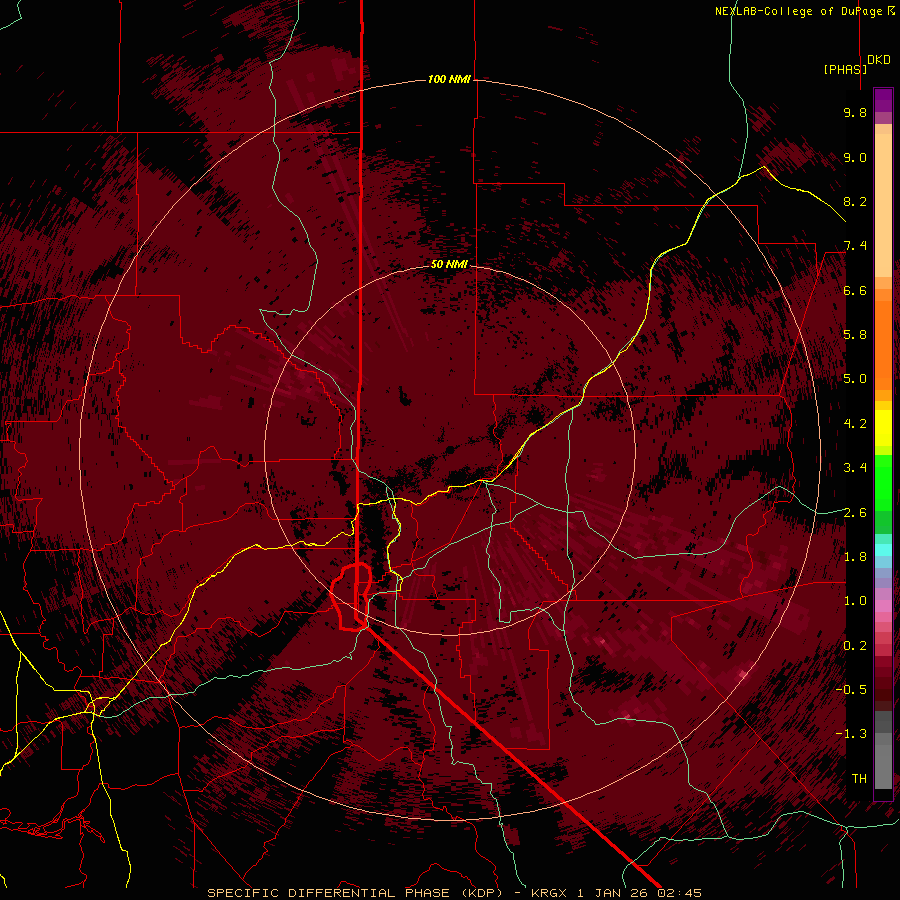Click the 5.8 legend value

pos(855,335)
